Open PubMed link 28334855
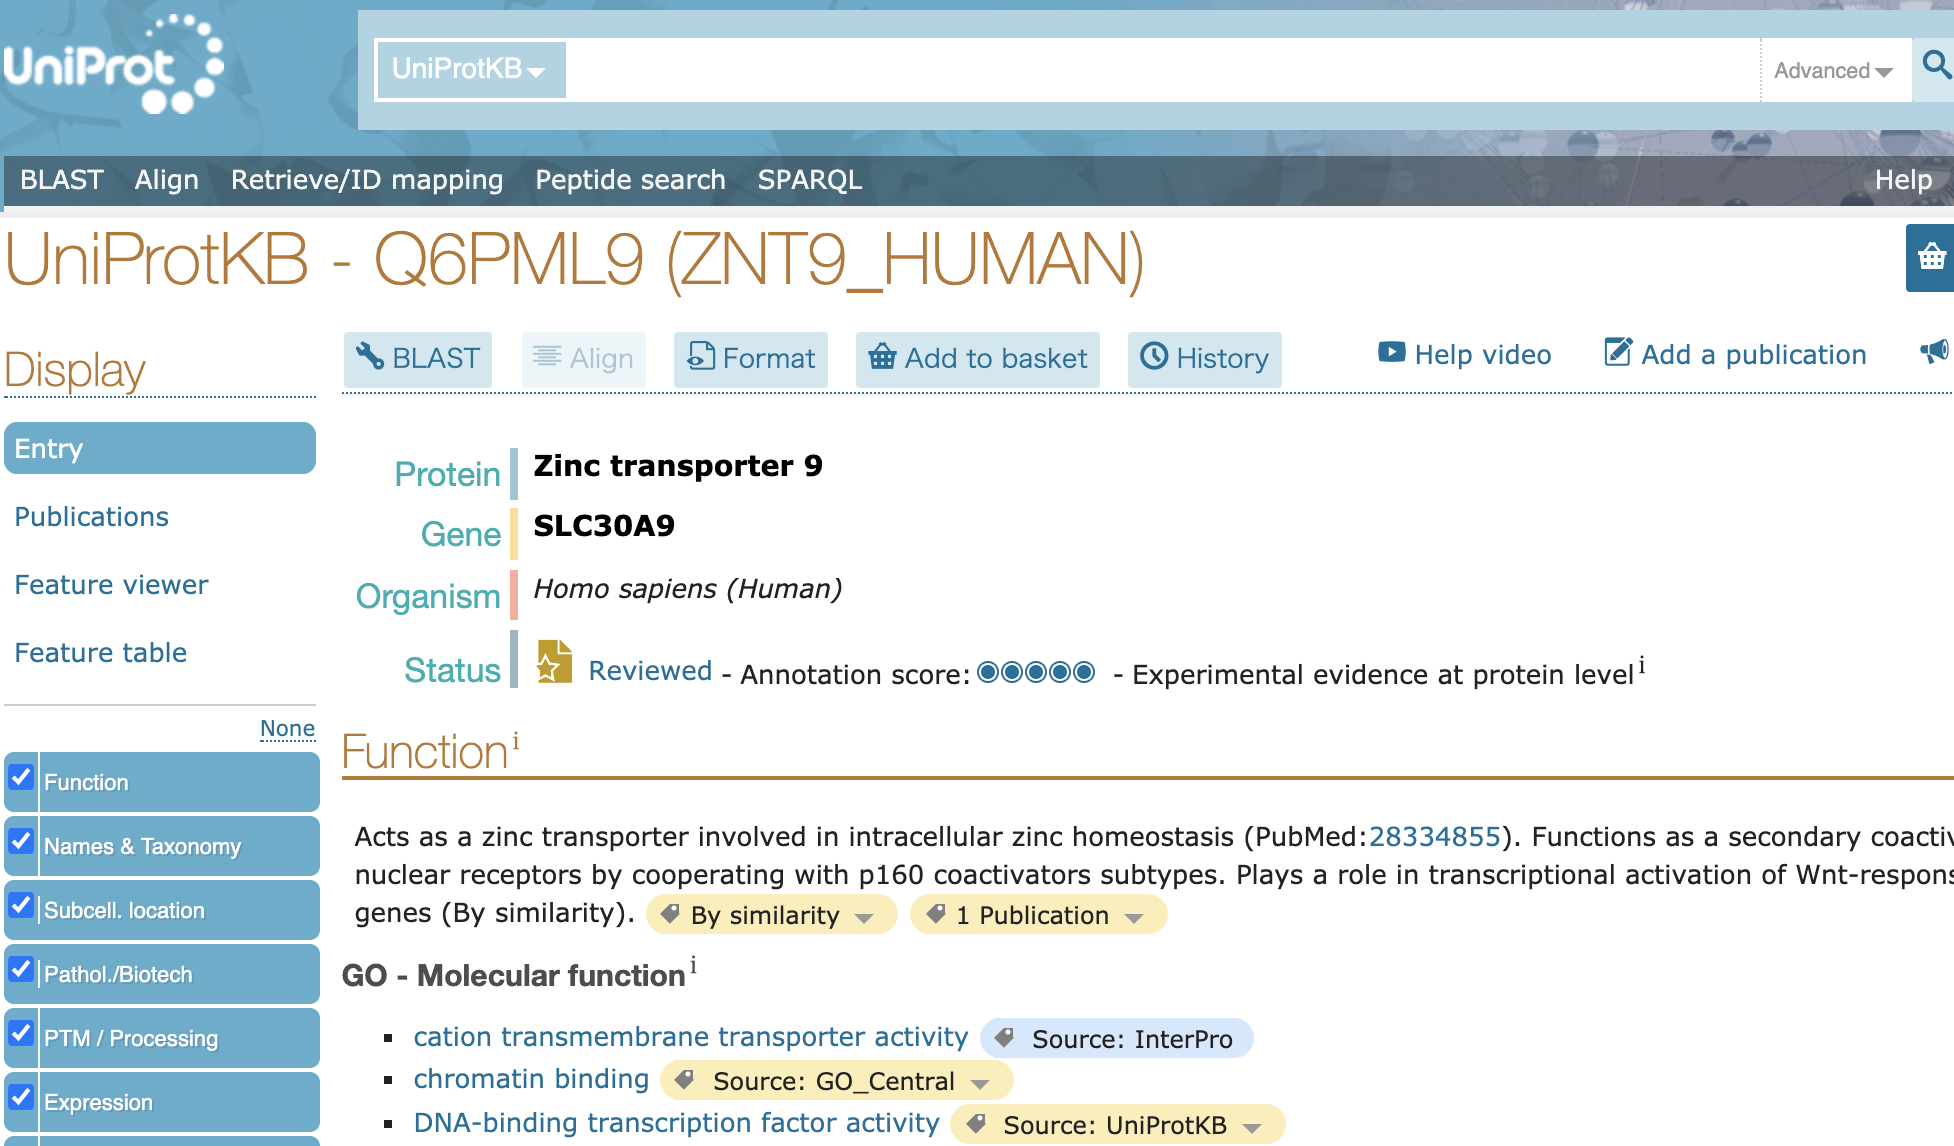Image resolution: width=1954 pixels, height=1146 pixels. click(x=1434, y=837)
